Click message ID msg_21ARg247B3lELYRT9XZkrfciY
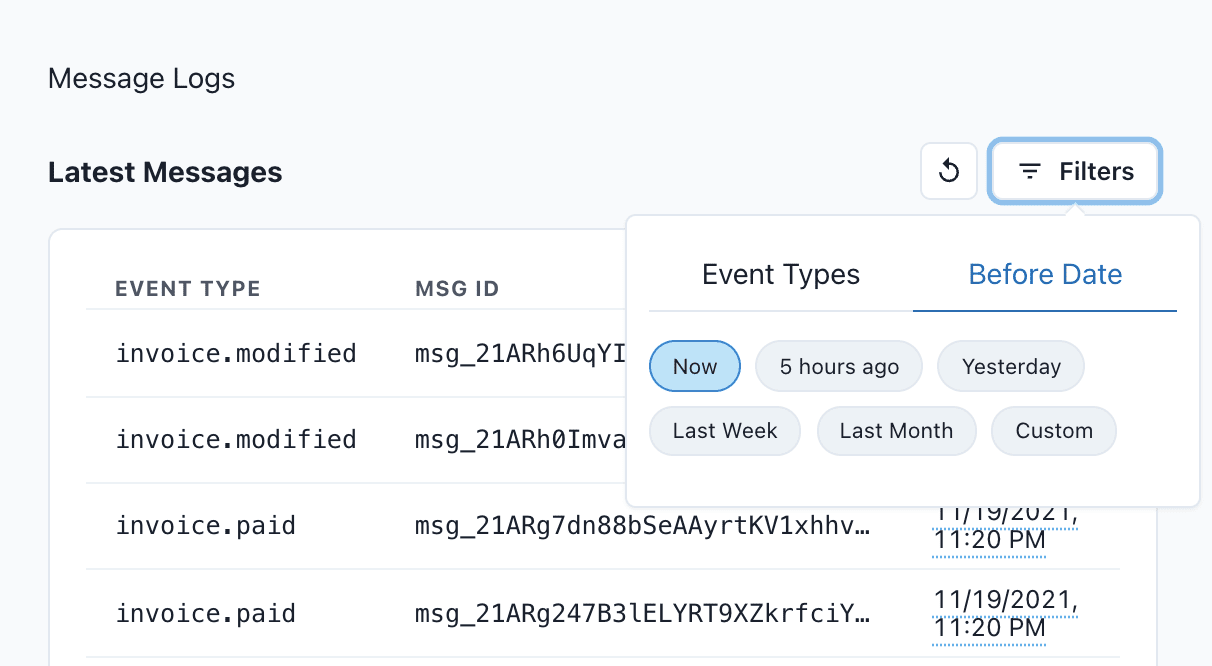Screen dimensions: 1212x666 (642, 613)
